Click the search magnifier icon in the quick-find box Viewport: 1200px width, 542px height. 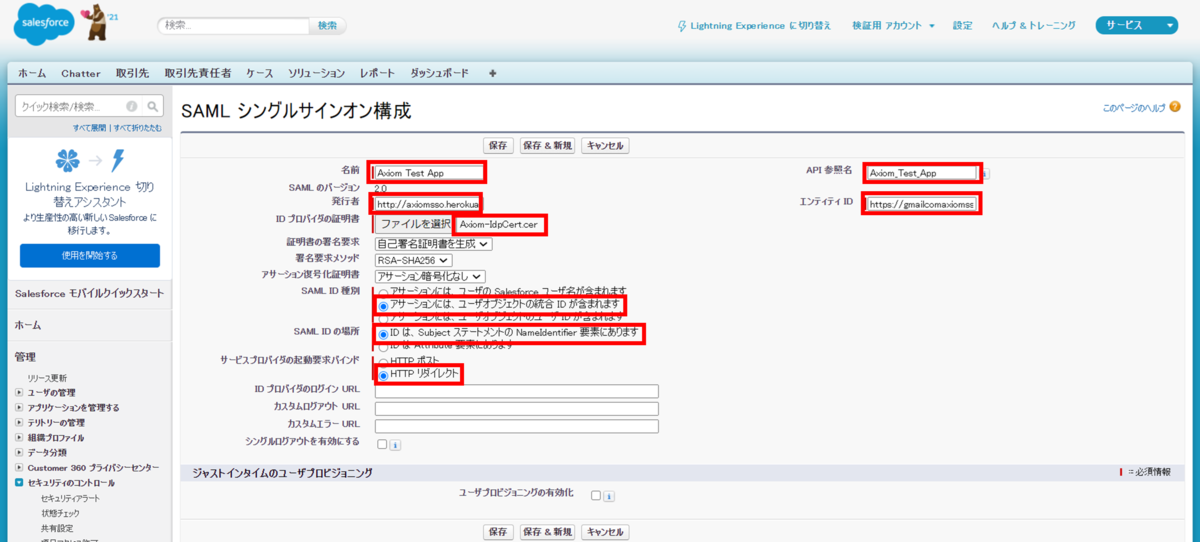[x=153, y=106]
